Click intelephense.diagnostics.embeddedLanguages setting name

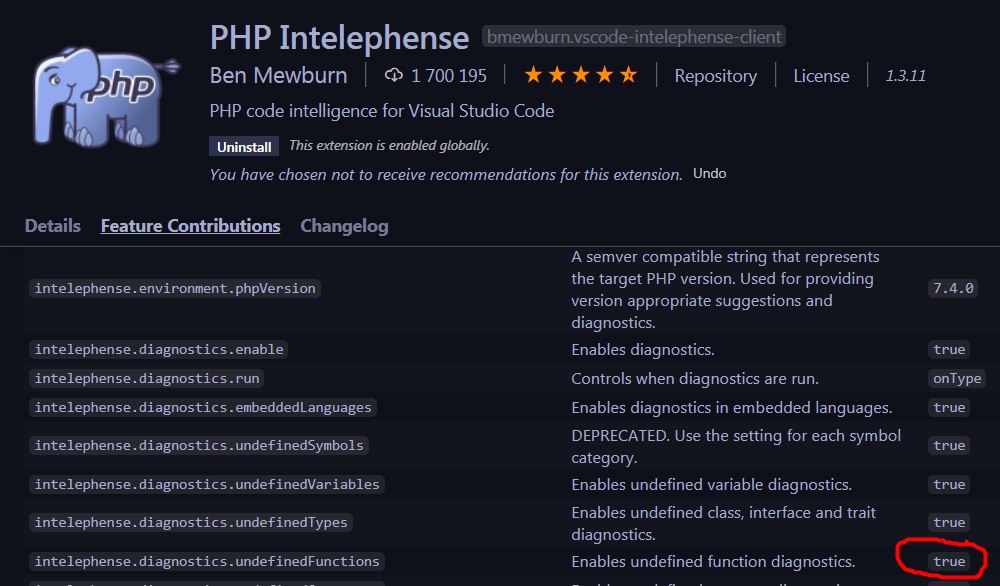click(203, 407)
